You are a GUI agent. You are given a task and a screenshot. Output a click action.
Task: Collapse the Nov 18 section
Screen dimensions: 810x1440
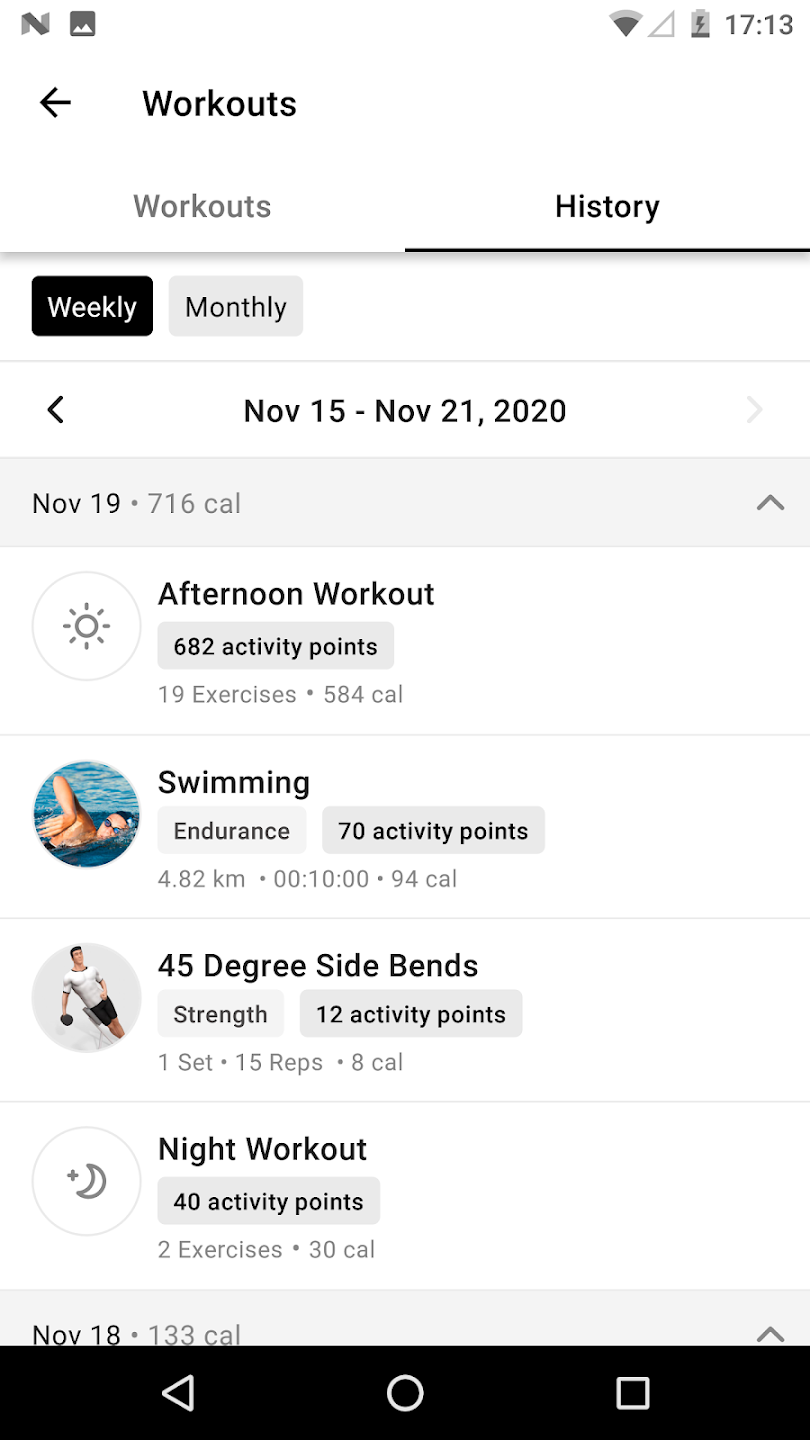[770, 1332]
